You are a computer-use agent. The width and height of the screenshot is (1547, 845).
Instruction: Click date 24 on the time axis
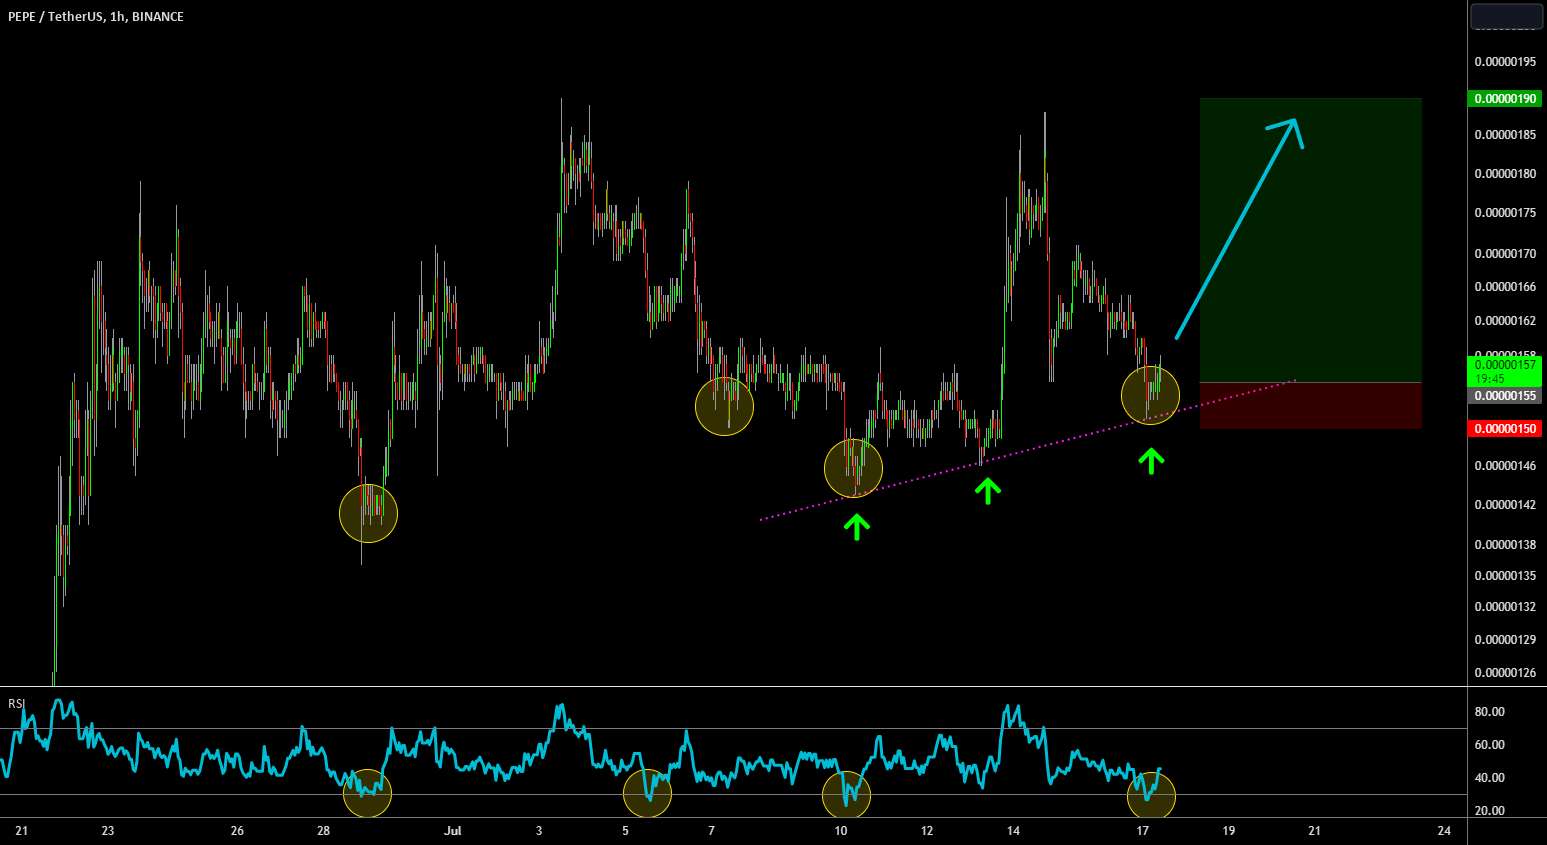pyautogui.click(x=1443, y=831)
